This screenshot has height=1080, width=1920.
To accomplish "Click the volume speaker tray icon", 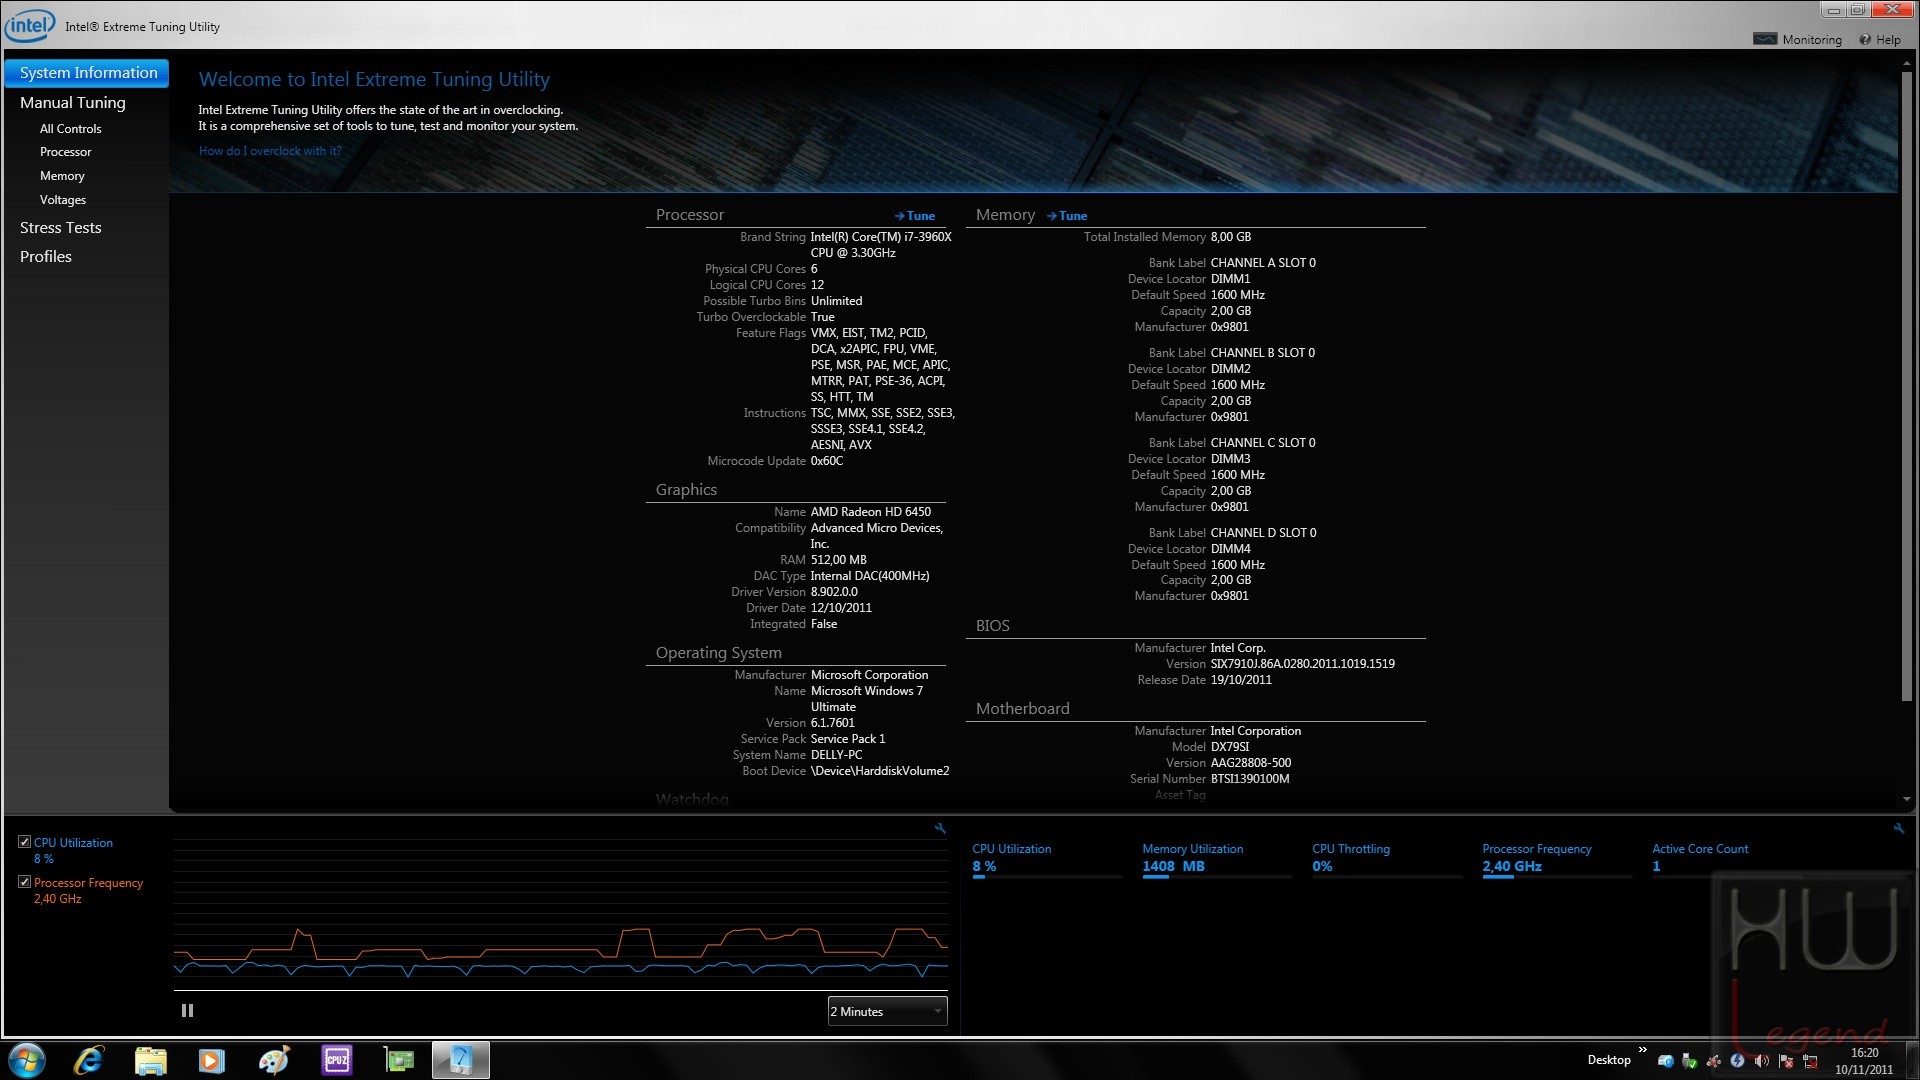I will (1762, 1061).
